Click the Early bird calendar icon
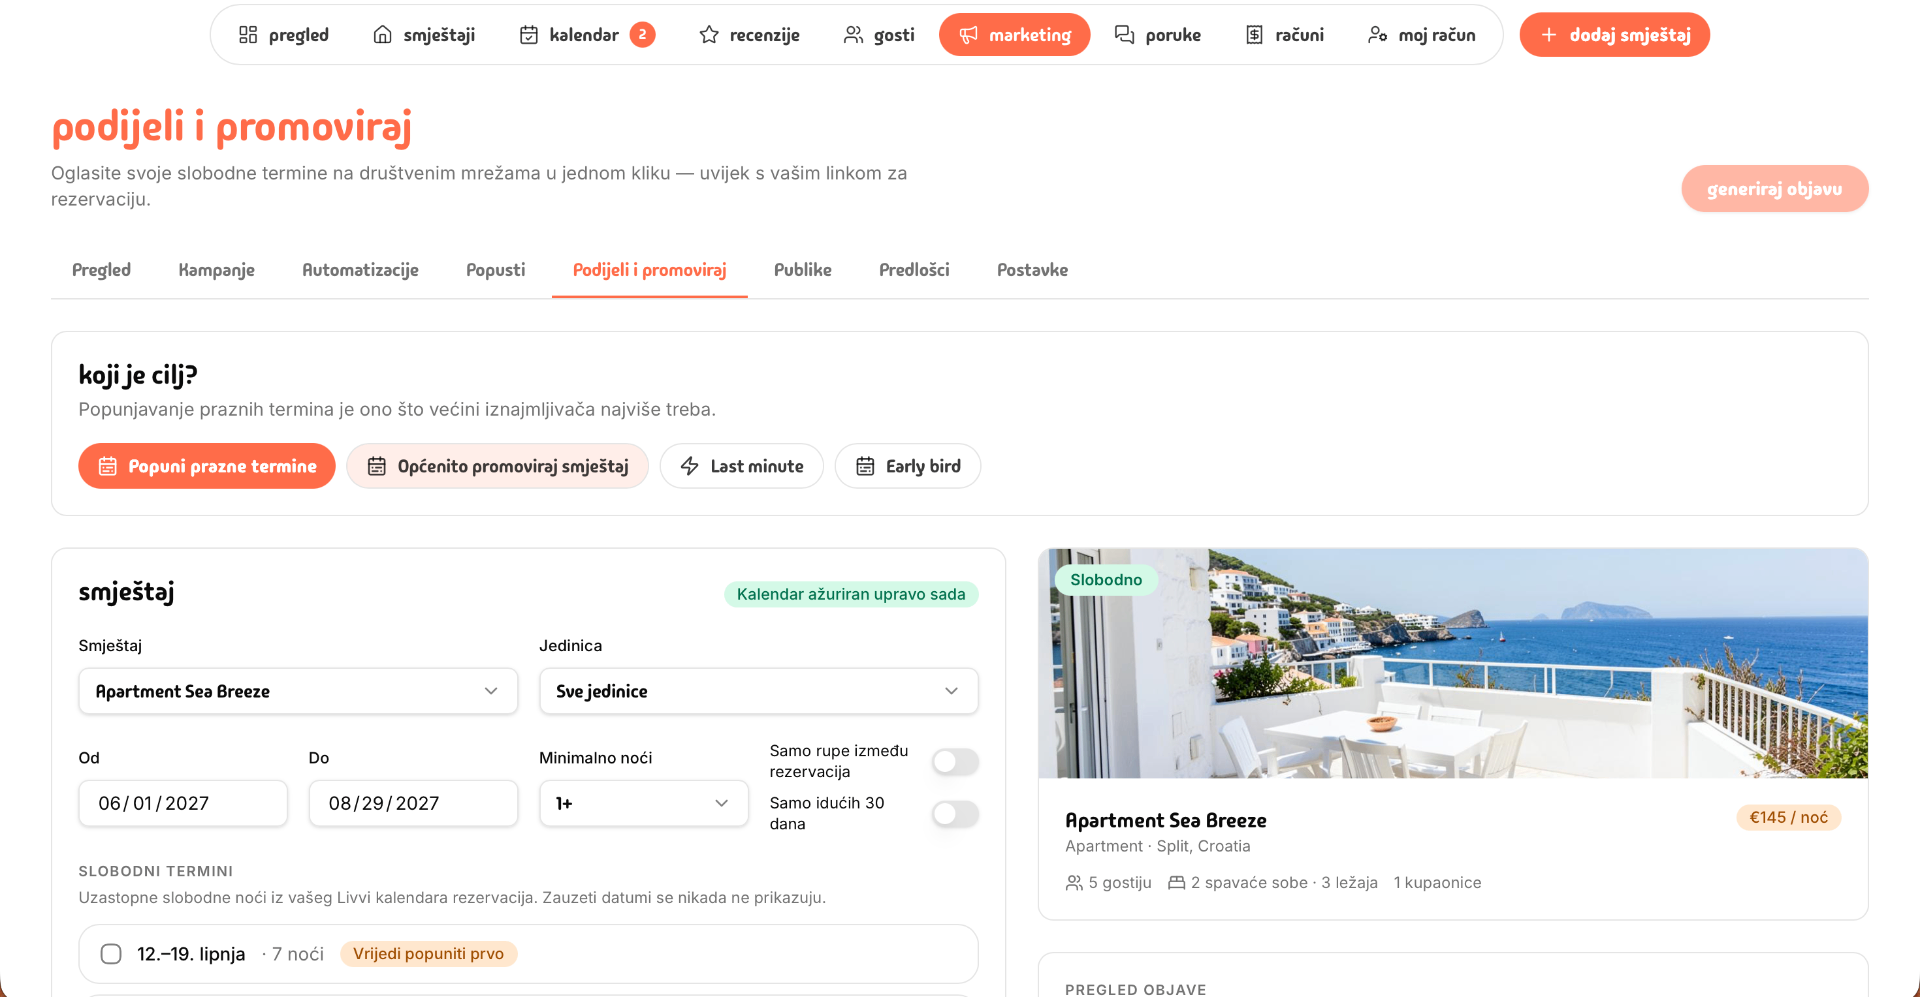Image resolution: width=1920 pixels, height=997 pixels. [865, 466]
